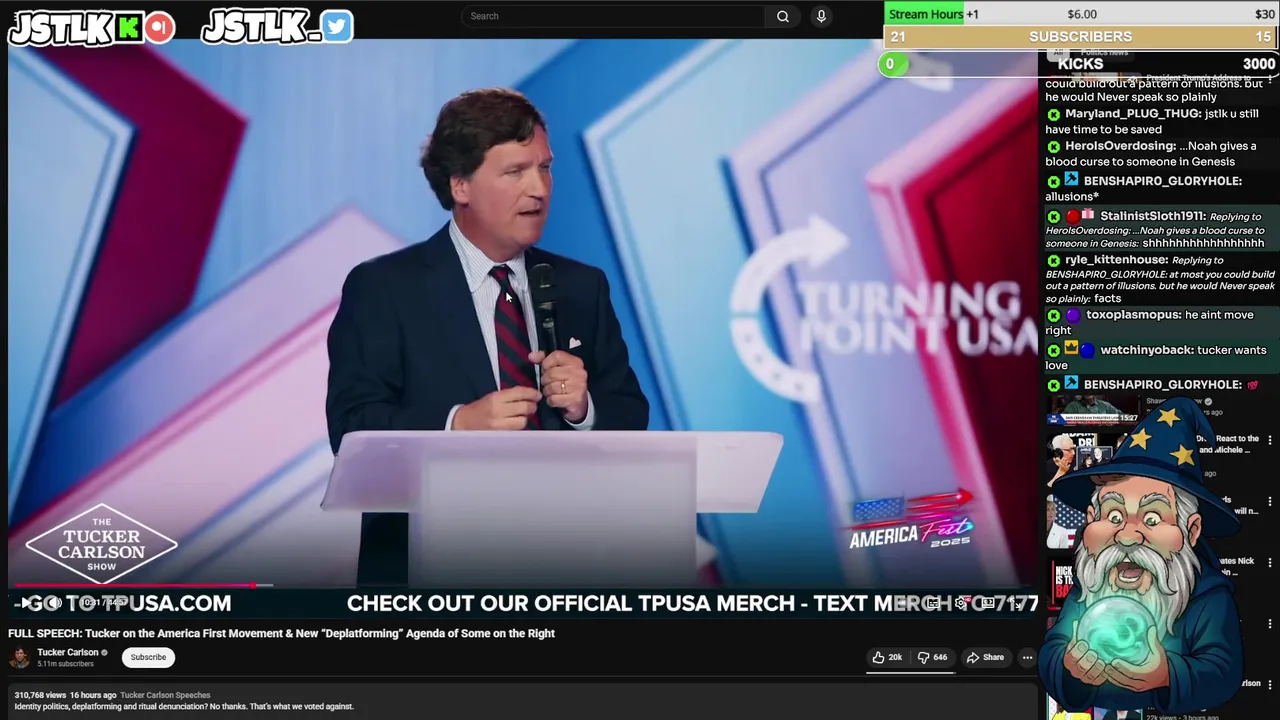Subscribe to Tucker Carlson channel

tap(148, 657)
